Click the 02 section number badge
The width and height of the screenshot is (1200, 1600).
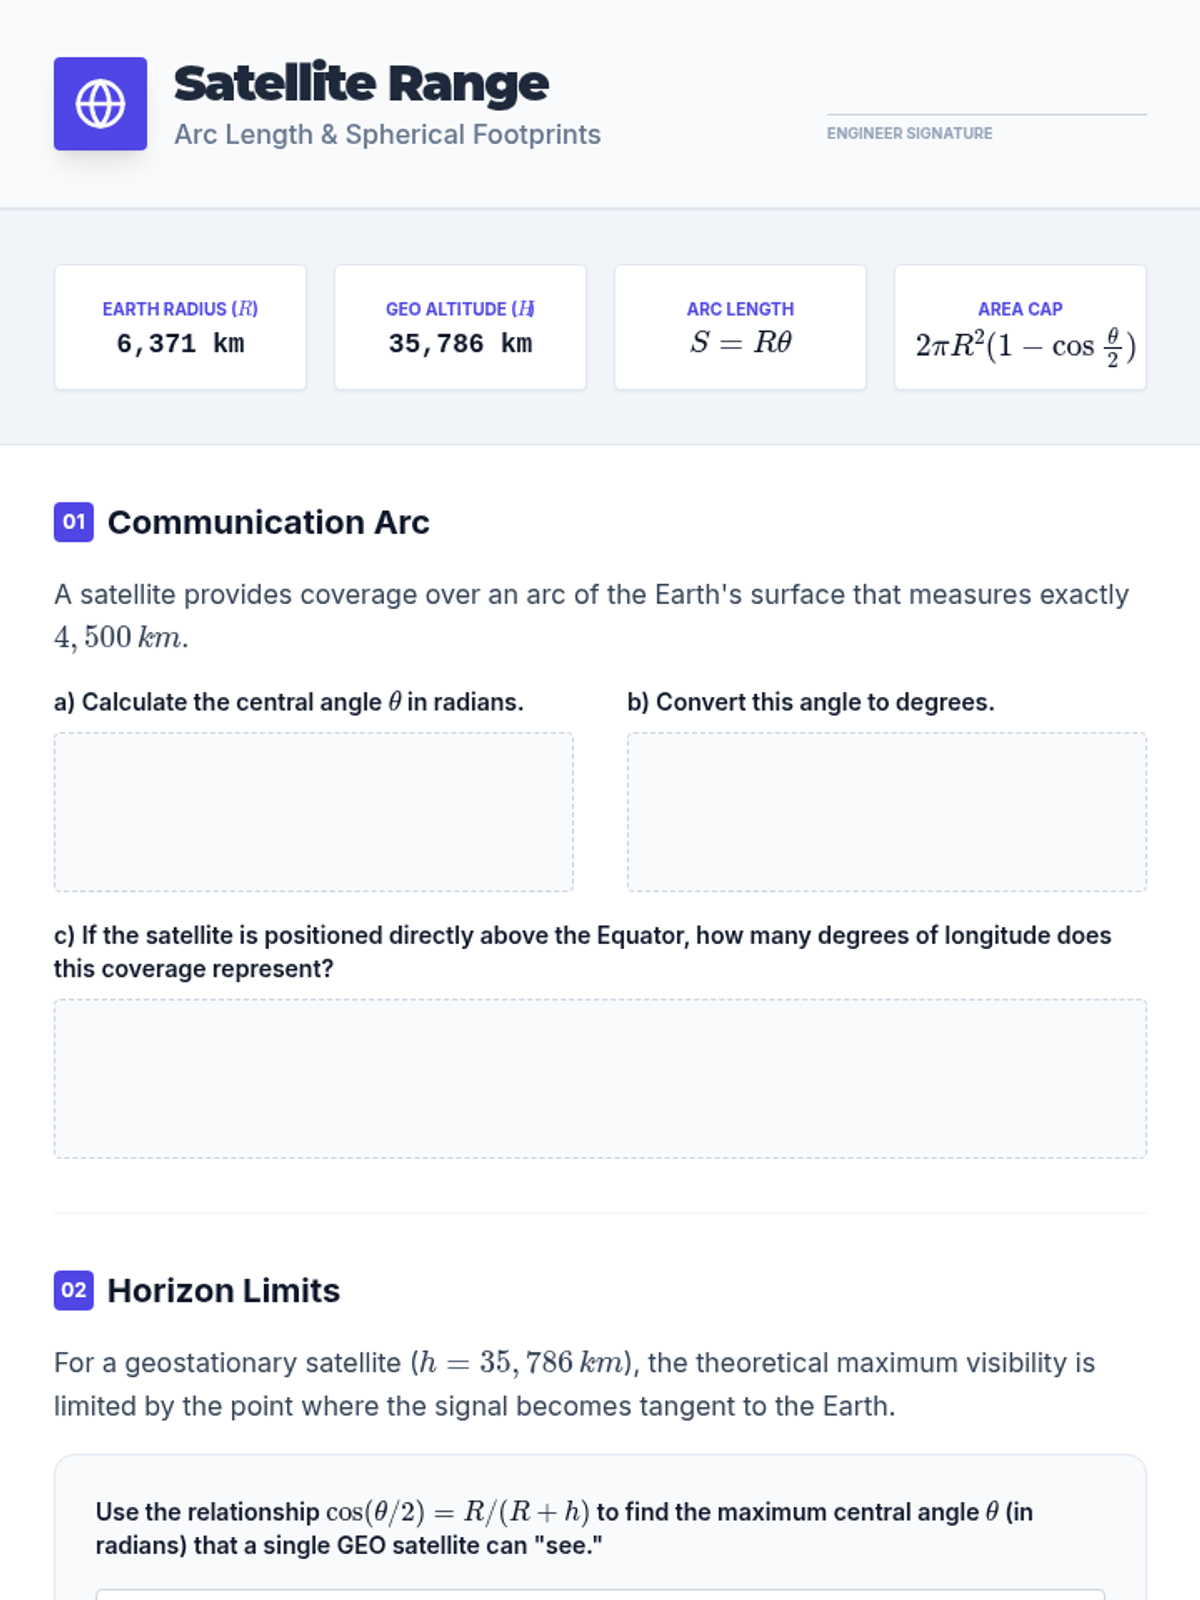pyautogui.click(x=73, y=1290)
